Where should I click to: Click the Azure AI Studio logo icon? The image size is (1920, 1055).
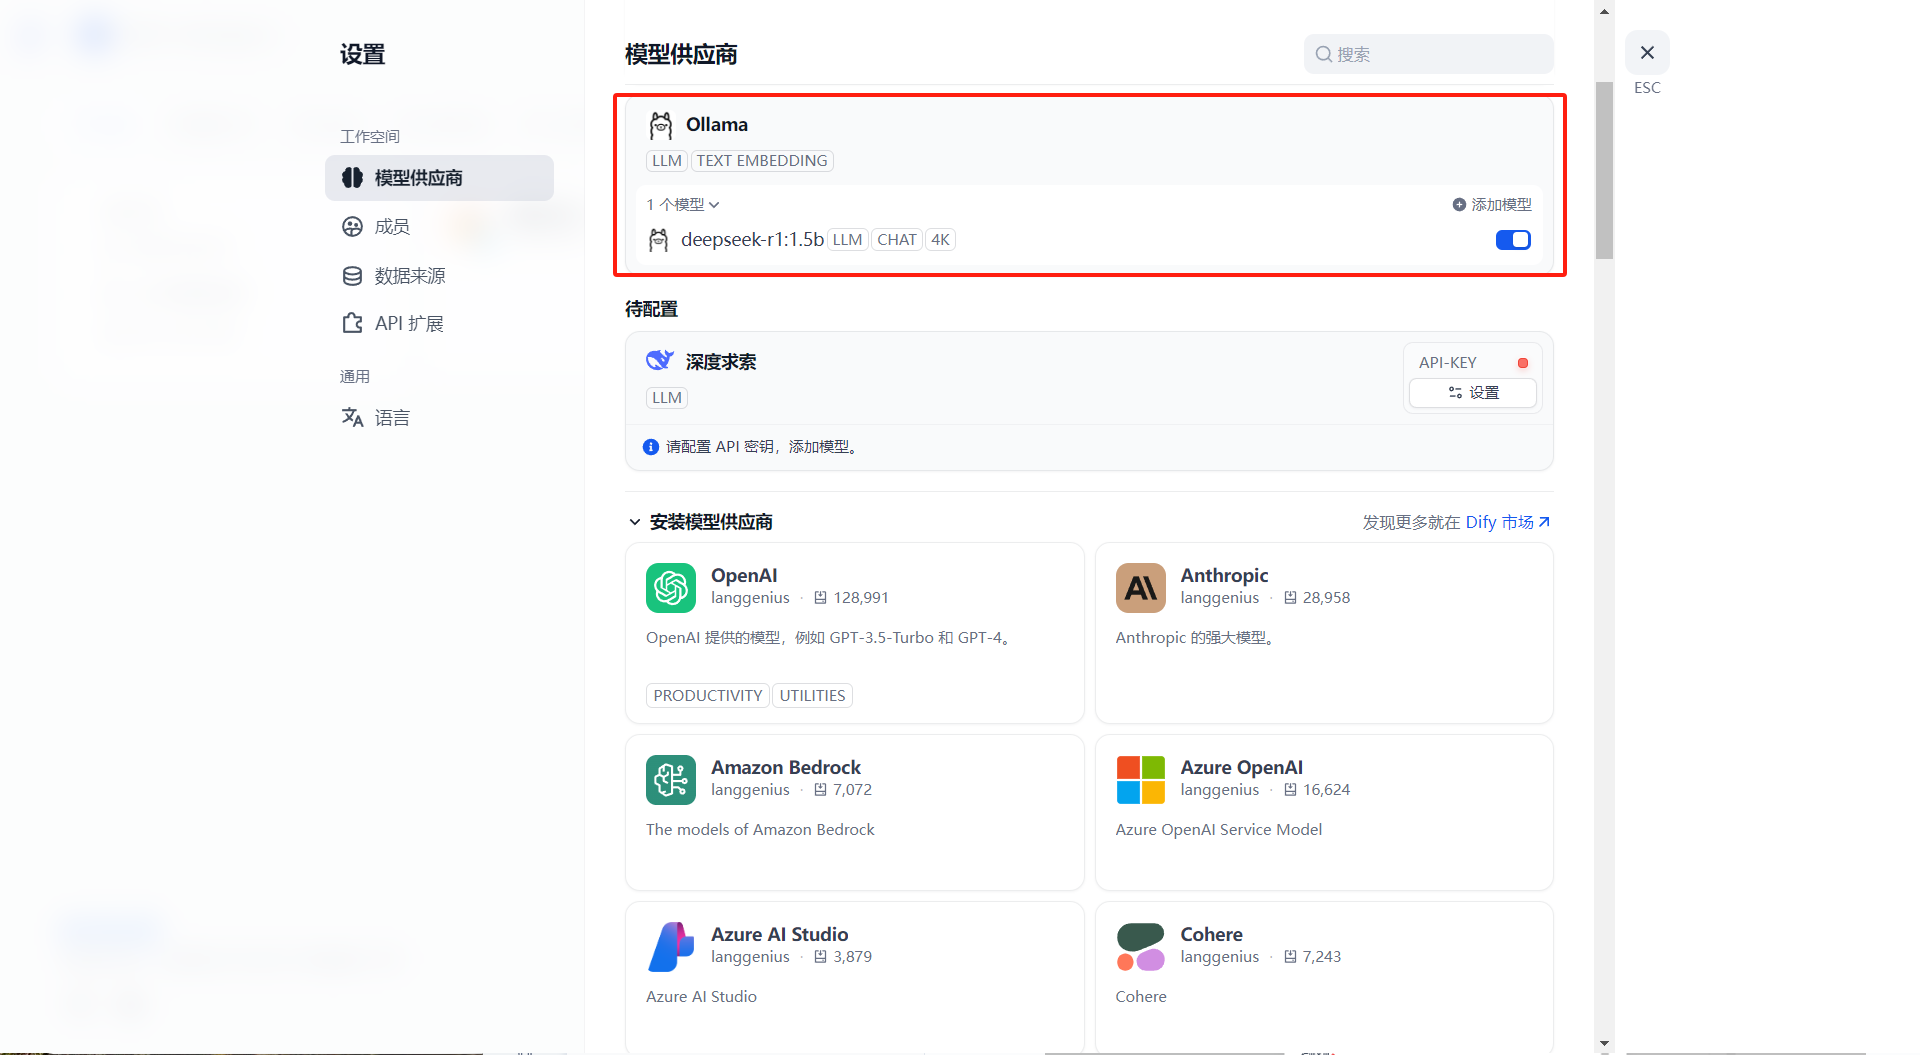[671, 946]
